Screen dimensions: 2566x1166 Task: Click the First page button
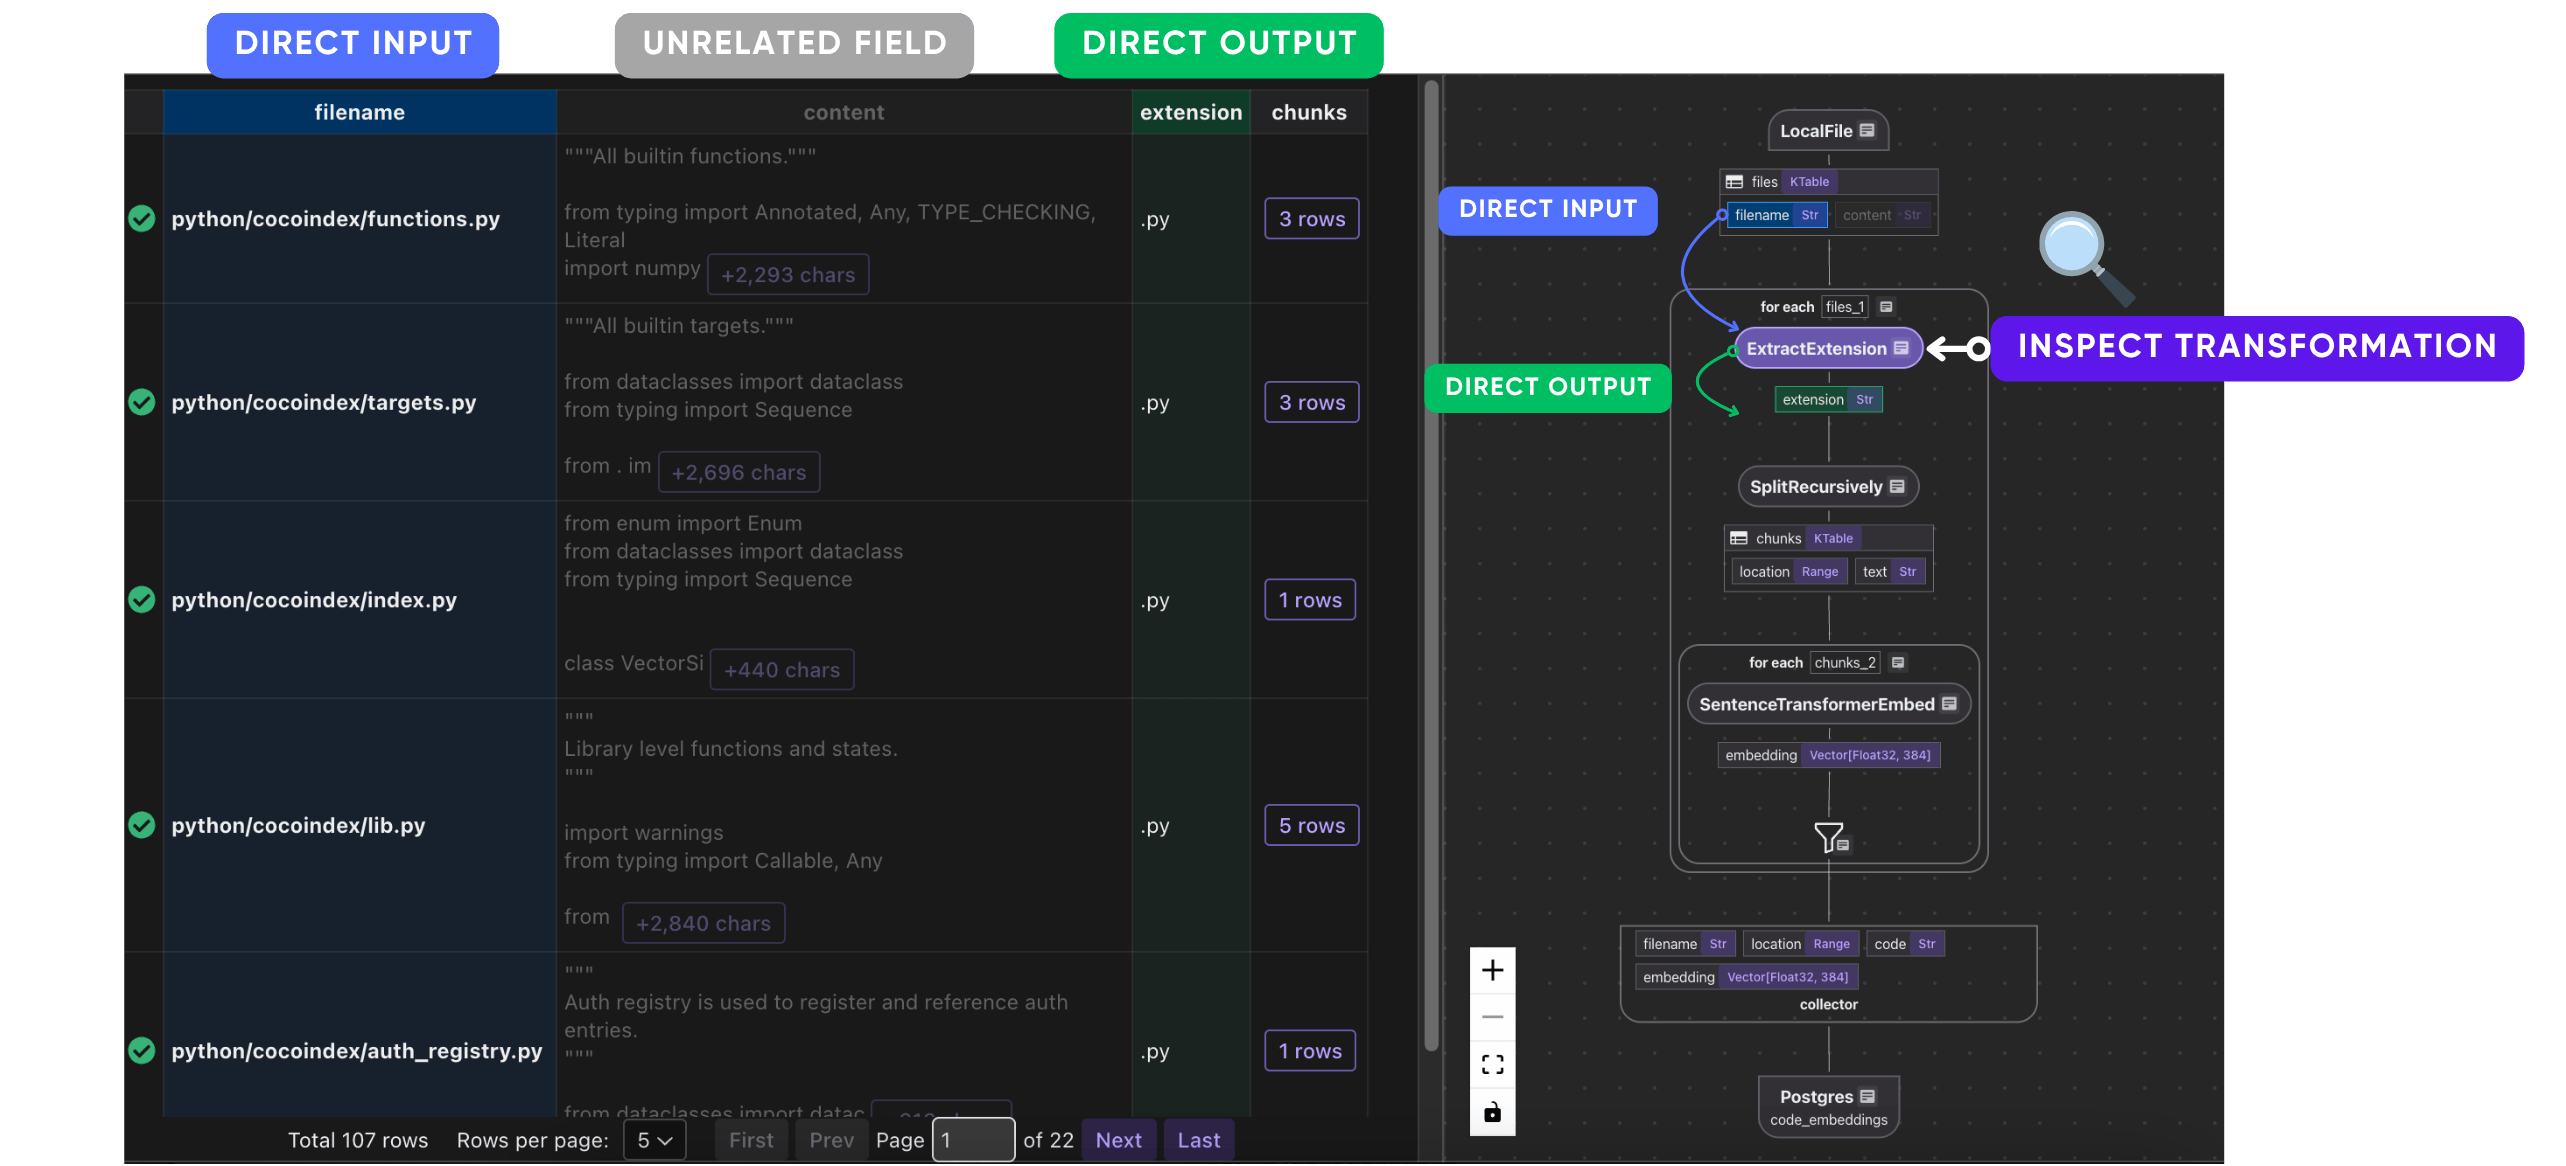click(x=751, y=1140)
